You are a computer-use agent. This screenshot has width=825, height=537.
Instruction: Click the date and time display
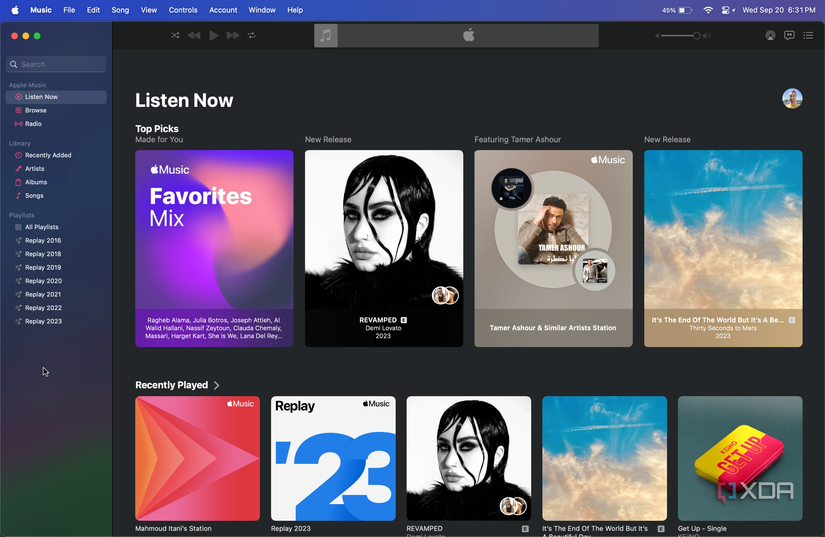click(779, 10)
